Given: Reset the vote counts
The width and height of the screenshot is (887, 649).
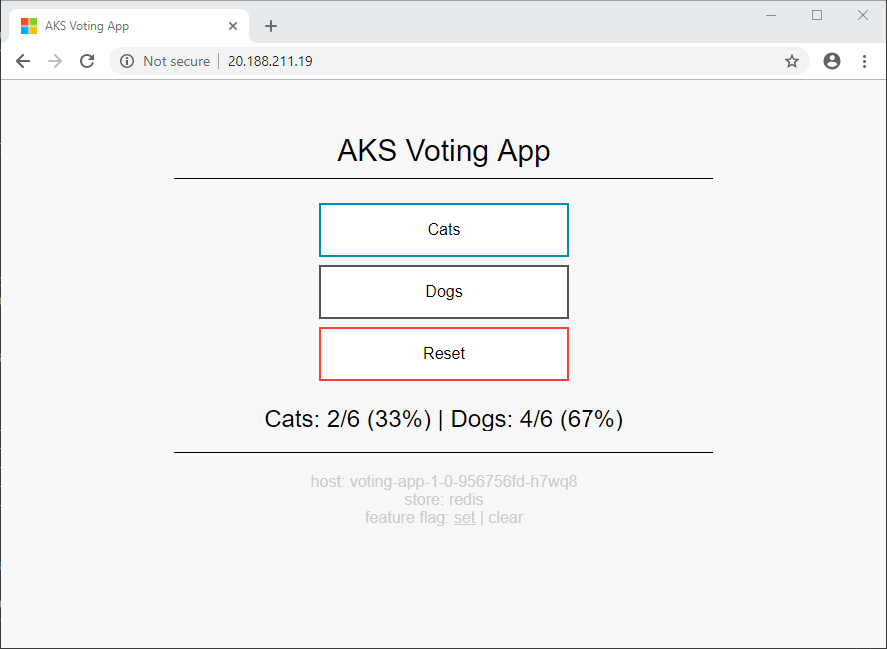Looking at the screenshot, I should pos(444,354).
